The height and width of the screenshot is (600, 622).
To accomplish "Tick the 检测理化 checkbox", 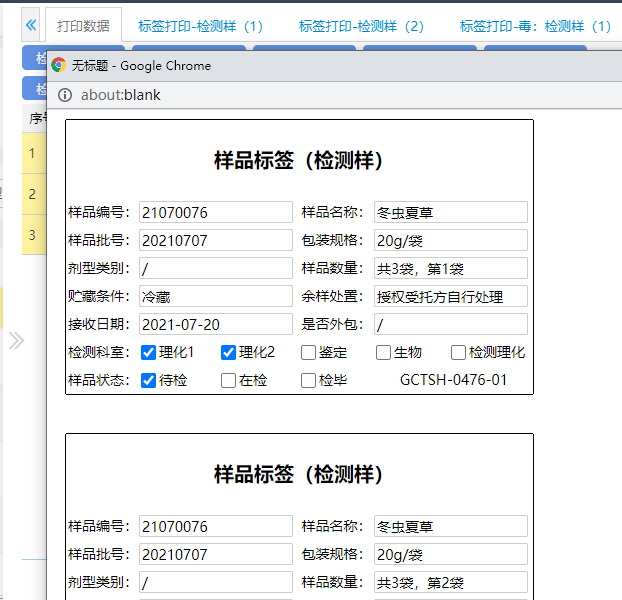I will tap(458, 352).
